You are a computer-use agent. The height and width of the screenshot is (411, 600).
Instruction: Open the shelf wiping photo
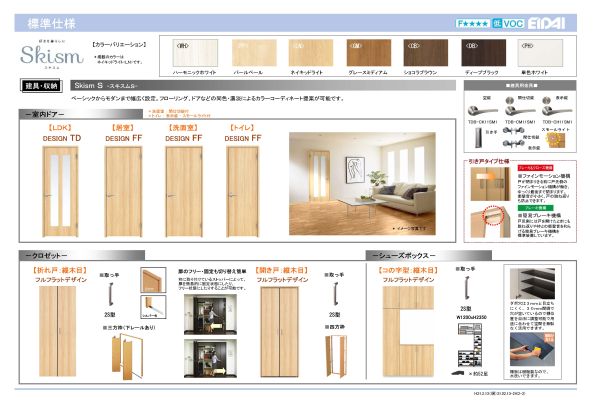point(532,349)
